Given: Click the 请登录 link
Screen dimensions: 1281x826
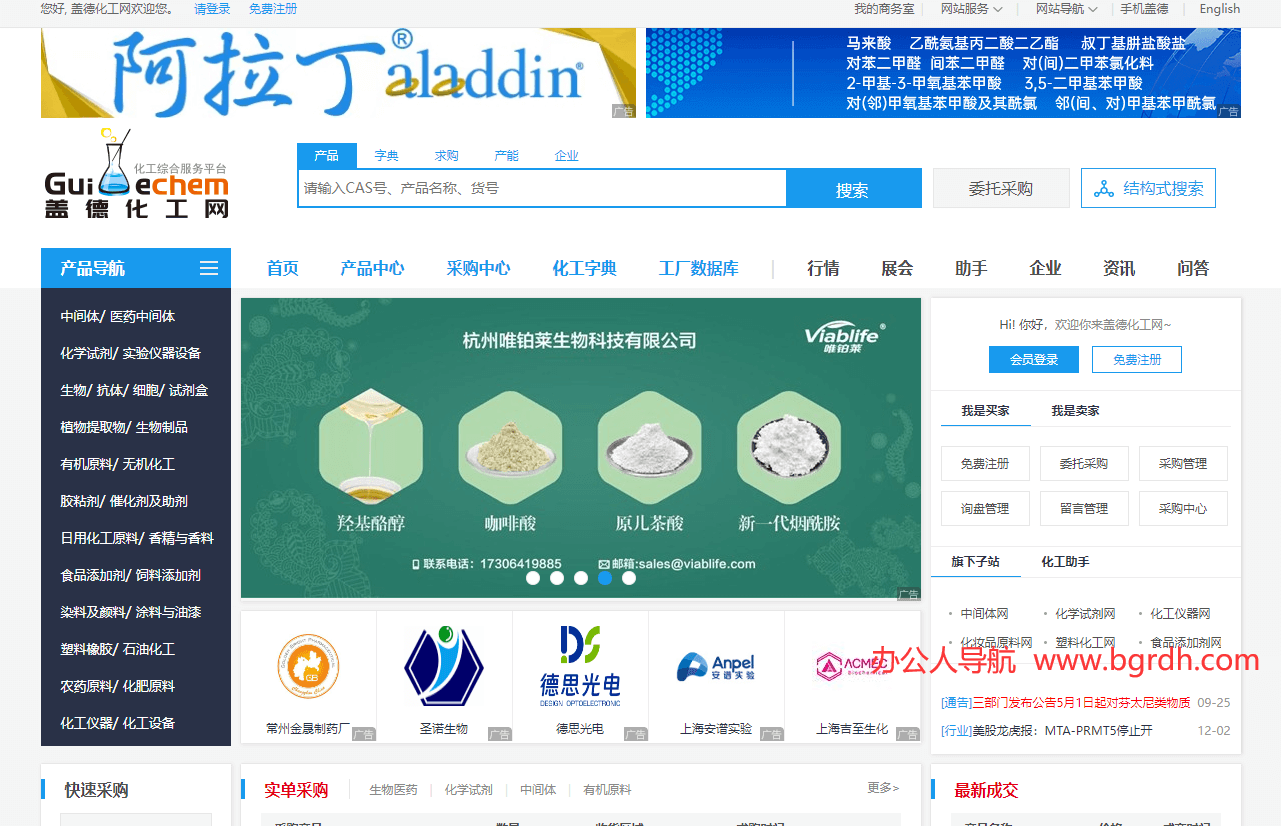Looking at the screenshot, I should click(x=212, y=9).
